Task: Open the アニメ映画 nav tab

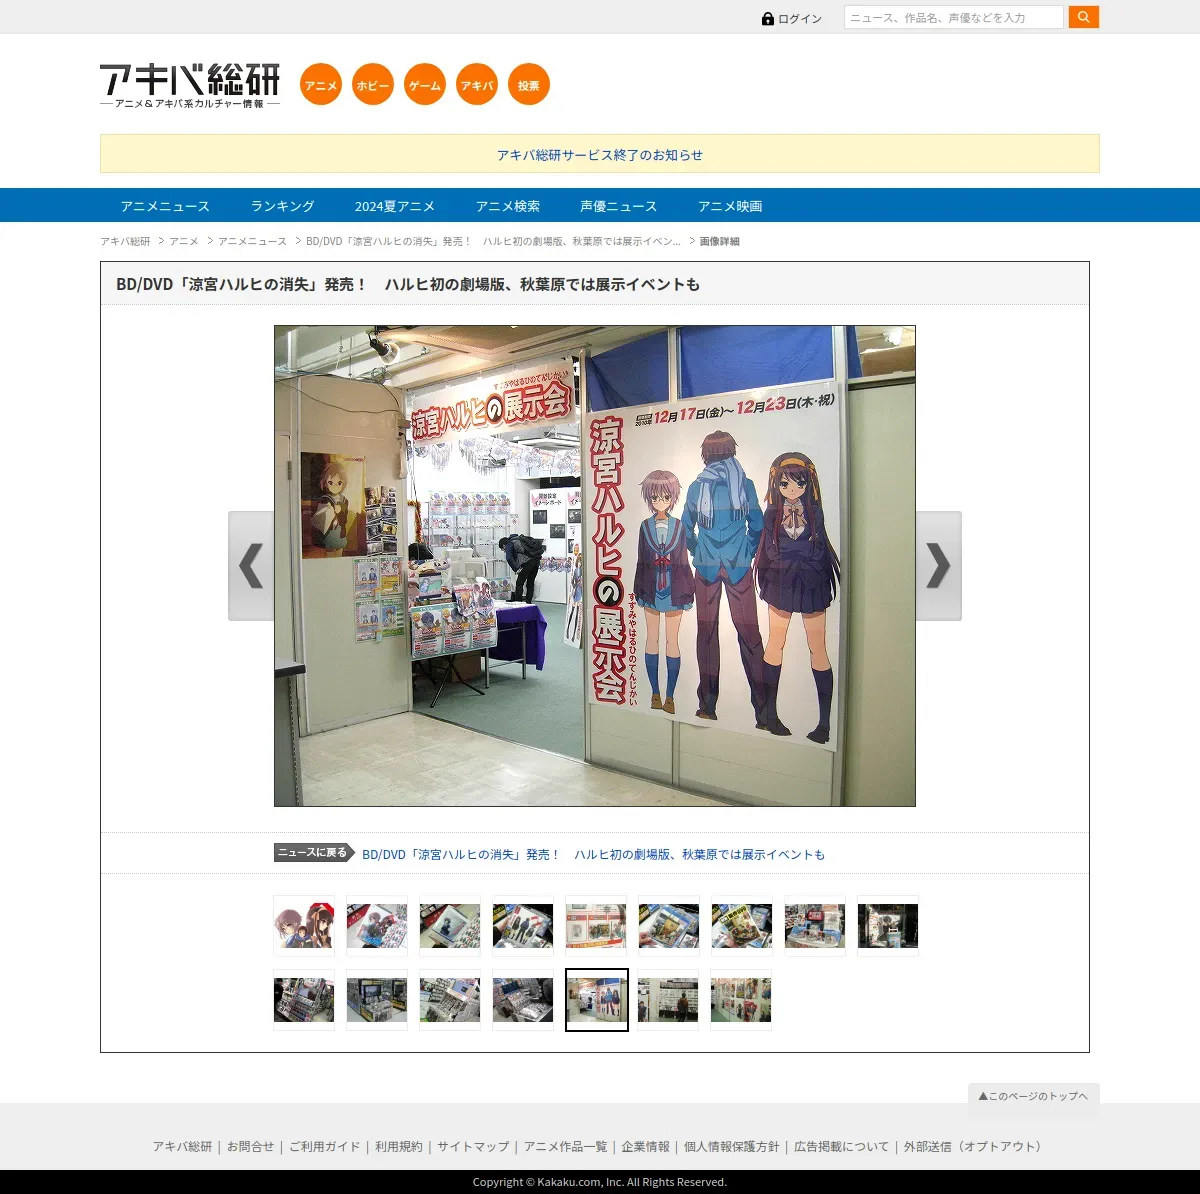Action: [x=730, y=206]
